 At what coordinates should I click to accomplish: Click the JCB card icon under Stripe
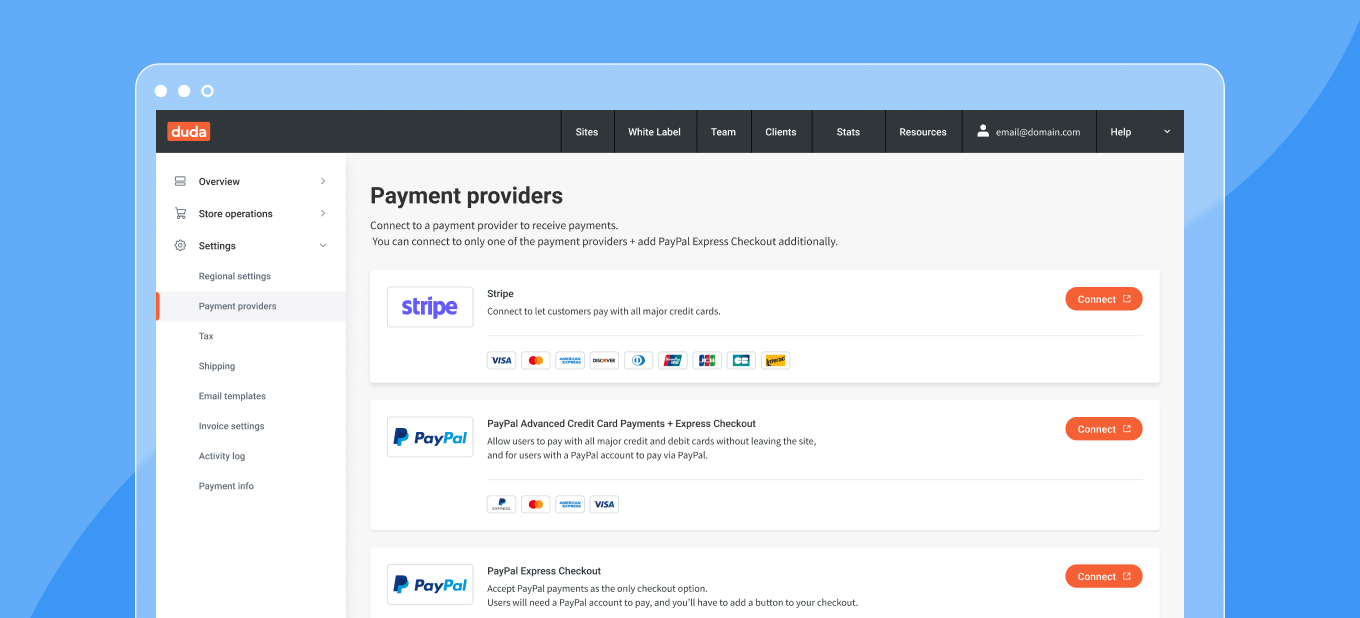click(x=707, y=360)
